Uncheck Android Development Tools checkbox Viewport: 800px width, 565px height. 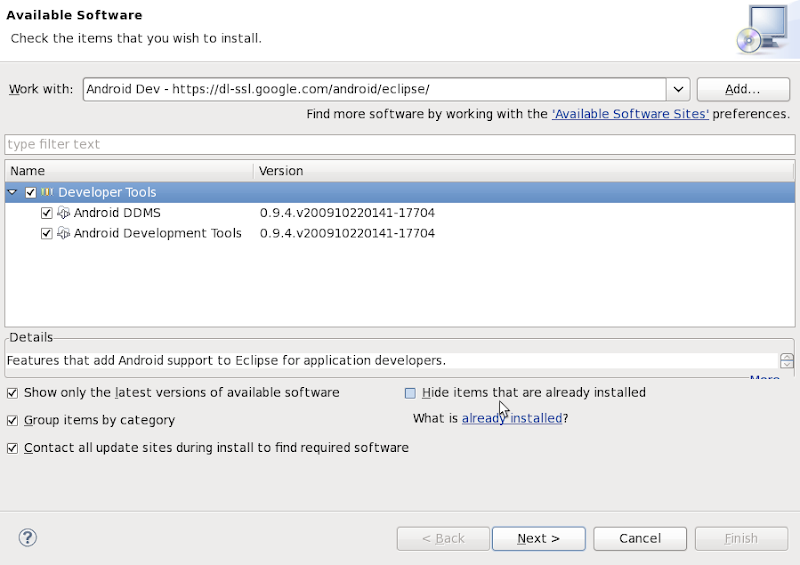(x=47, y=233)
